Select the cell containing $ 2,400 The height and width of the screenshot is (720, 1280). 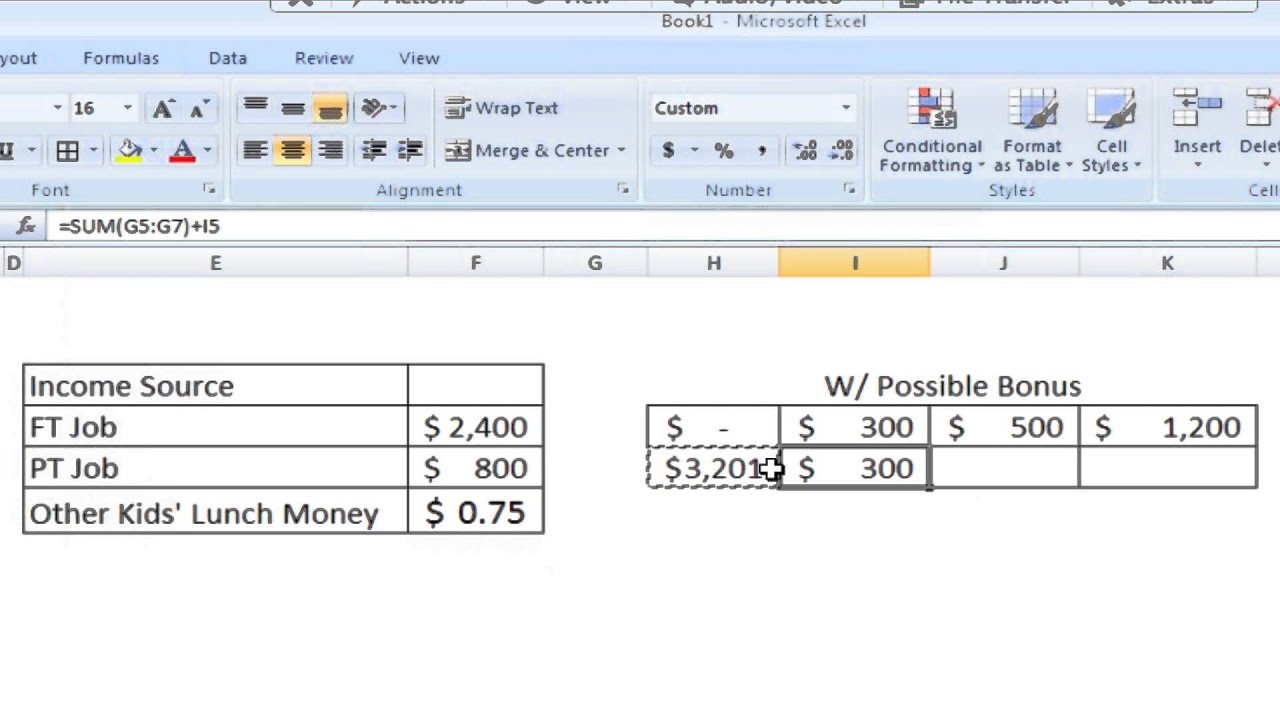[476, 427]
